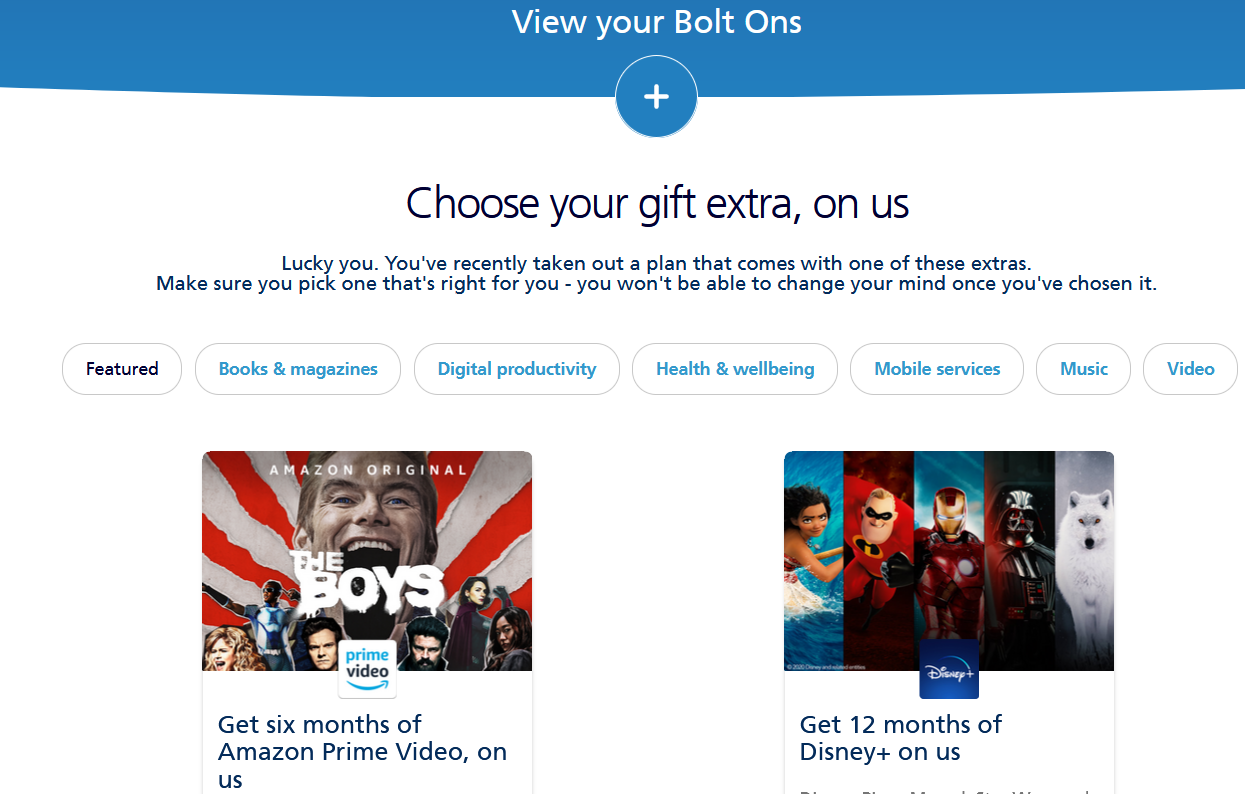Open the Get 12 months of Disney+ offer
Image resolution: width=1245 pixels, height=794 pixels.
[x=900, y=737]
